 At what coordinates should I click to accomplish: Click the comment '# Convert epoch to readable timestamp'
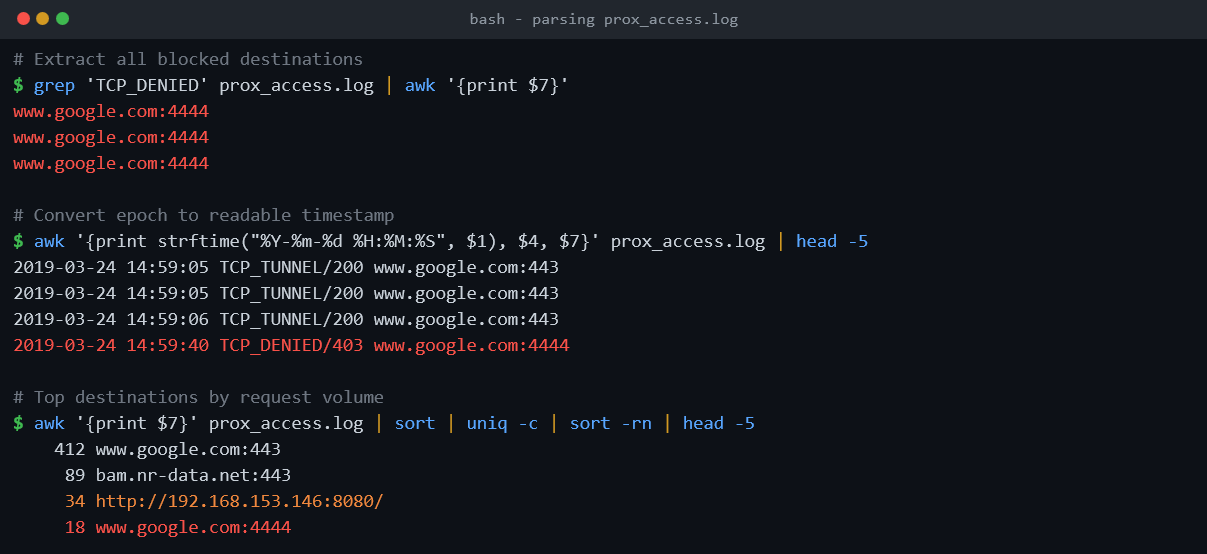click(203, 215)
